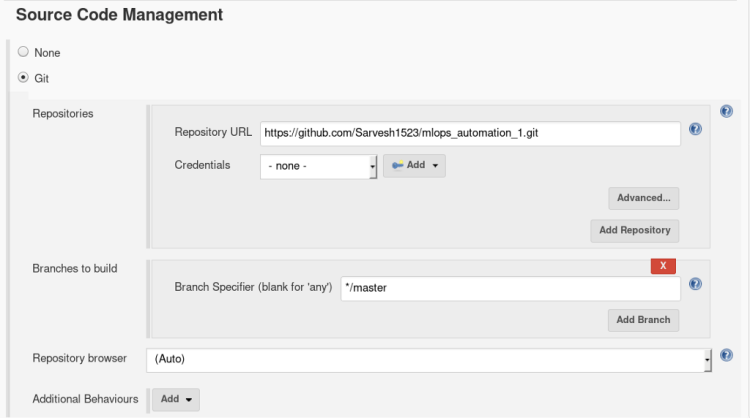750x418 pixels.
Task: Open help for the Repositories section
Action: click(727, 112)
